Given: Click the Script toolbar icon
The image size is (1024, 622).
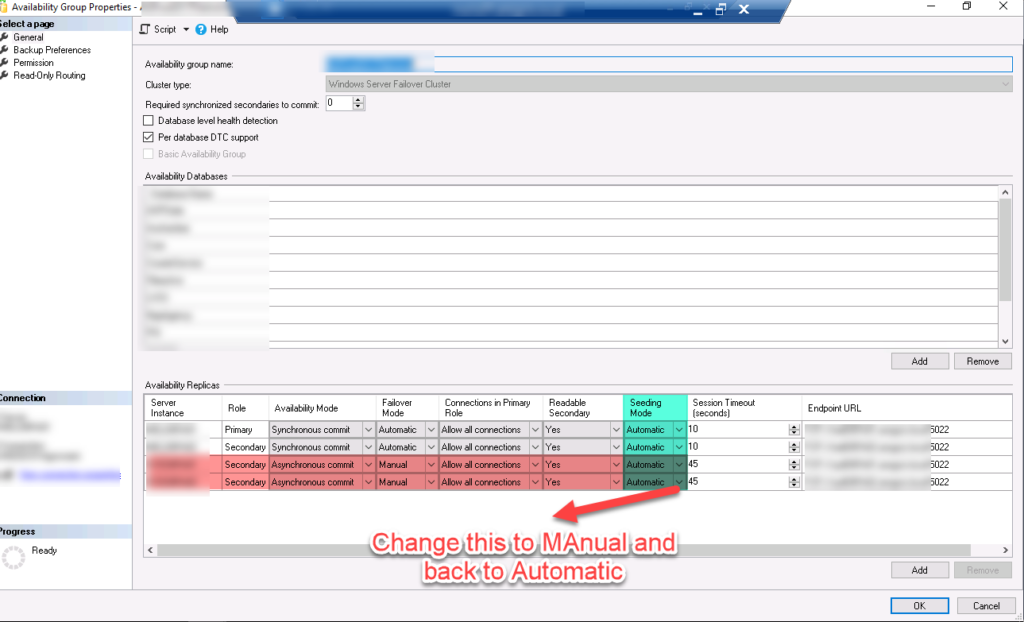Looking at the screenshot, I should (145, 29).
